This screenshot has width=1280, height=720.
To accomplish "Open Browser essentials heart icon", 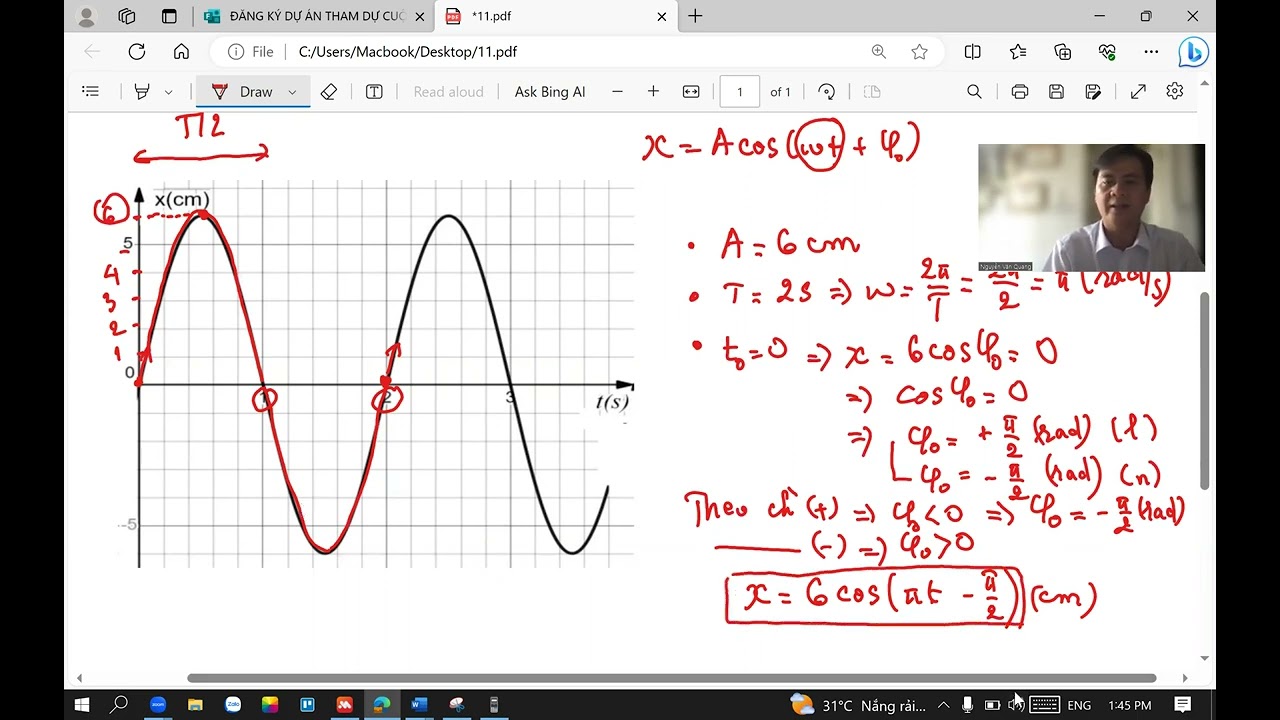I will point(1107,52).
